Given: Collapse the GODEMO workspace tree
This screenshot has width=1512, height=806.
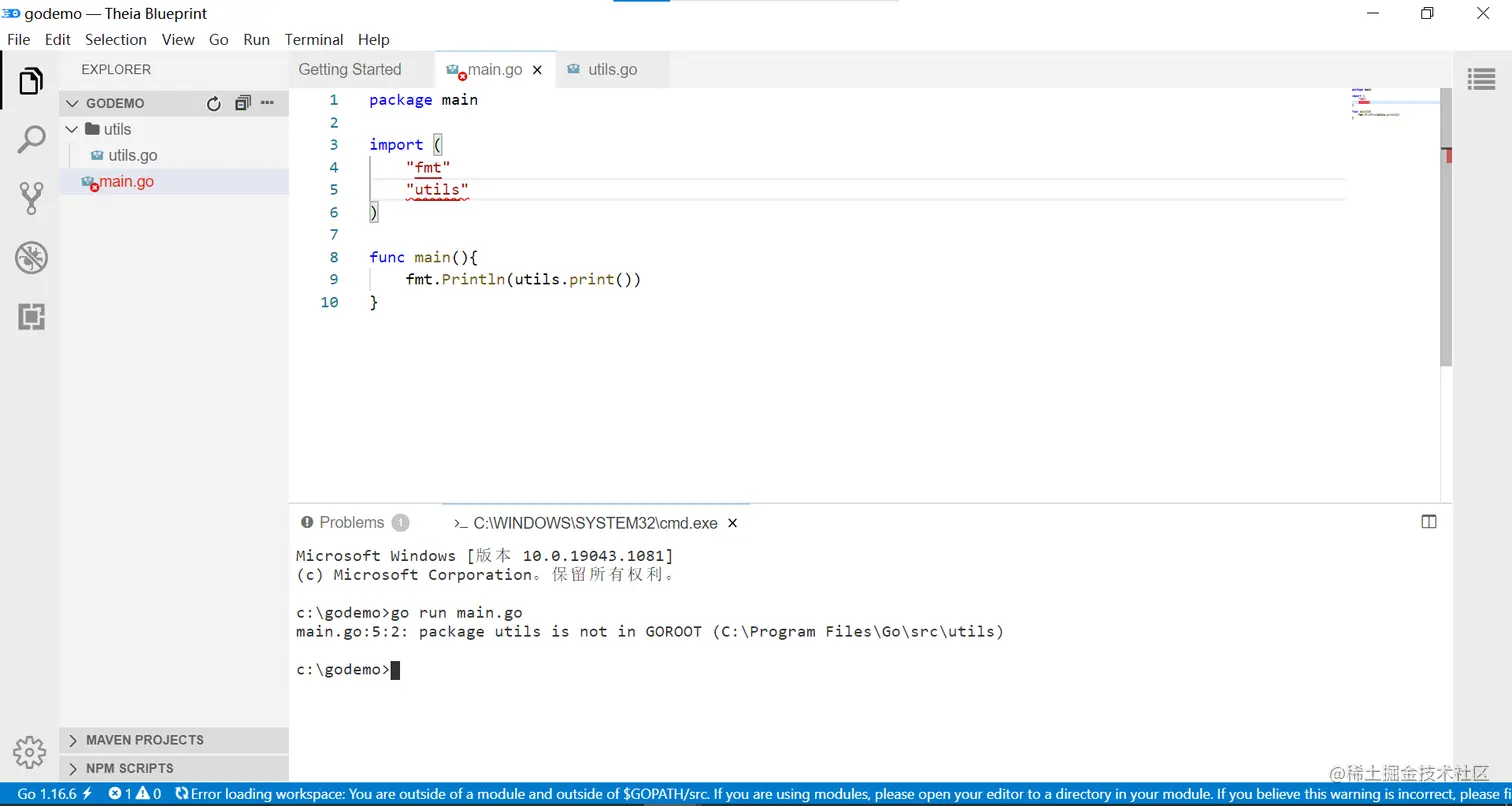Looking at the screenshot, I should pos(71,102).
